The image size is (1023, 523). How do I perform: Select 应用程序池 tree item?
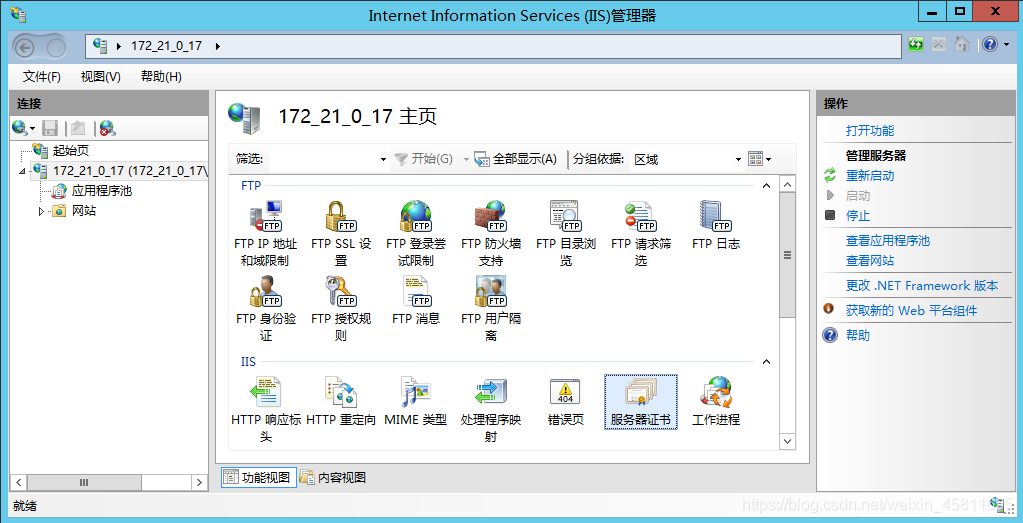[x=102, y=191]
